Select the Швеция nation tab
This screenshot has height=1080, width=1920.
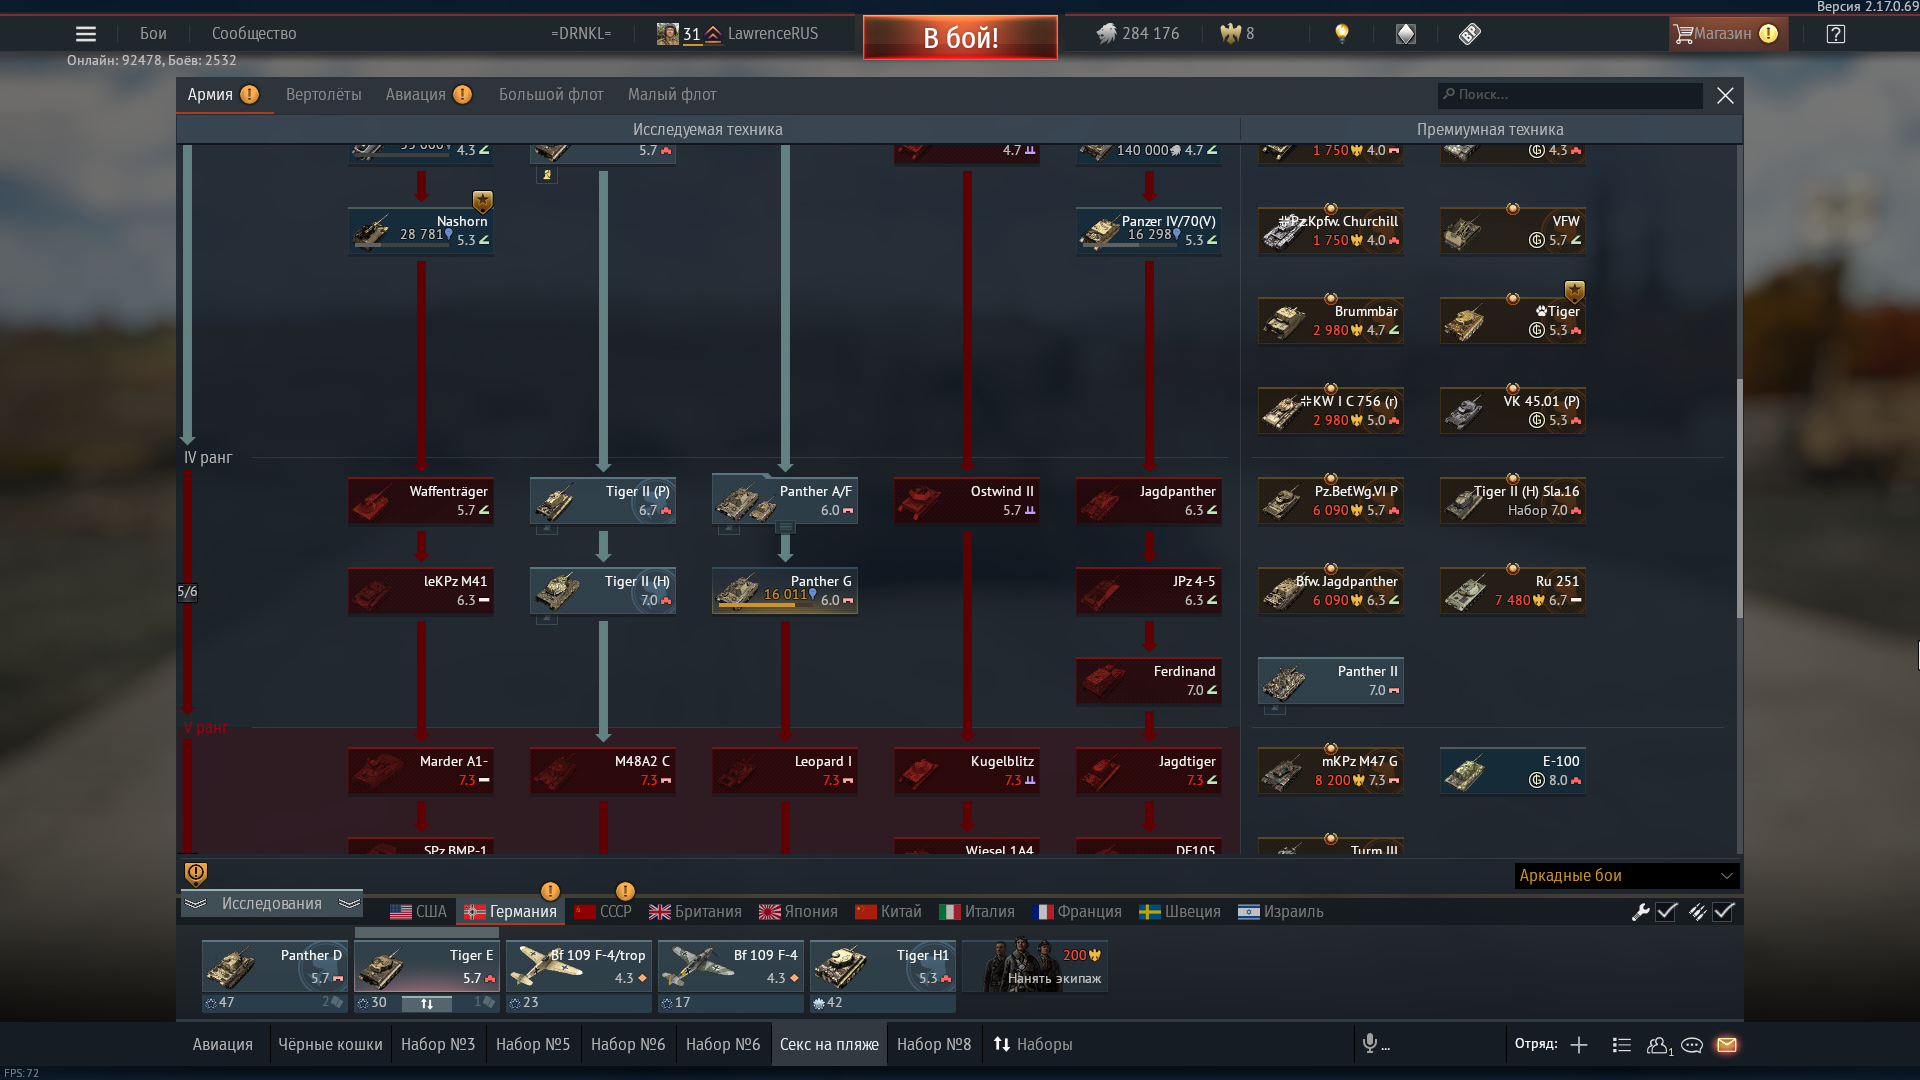pos(1180,911)
